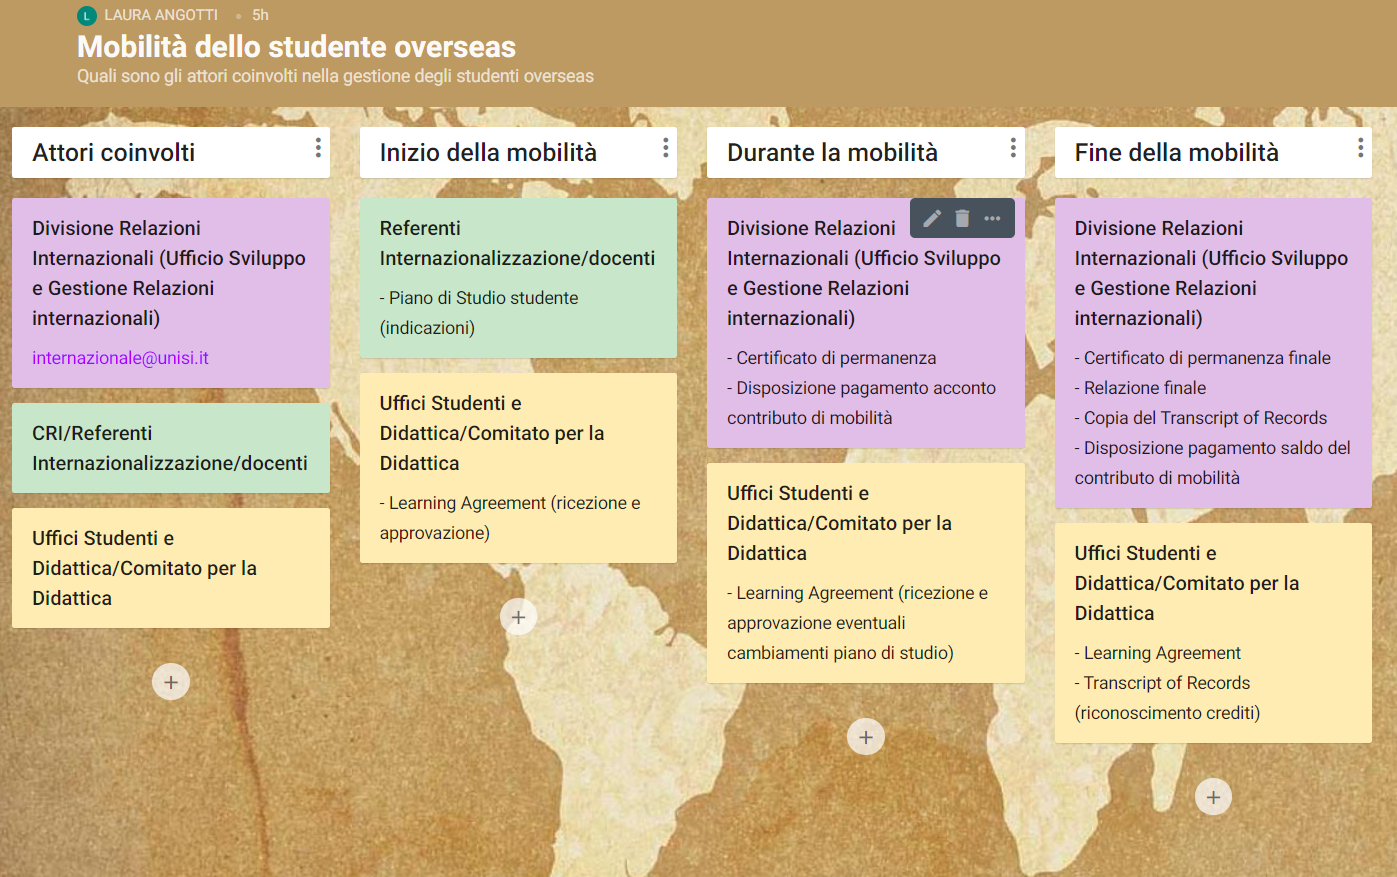
Task: Click 'Copia del Transcript of Records' line
Action: coord(1201,418)
